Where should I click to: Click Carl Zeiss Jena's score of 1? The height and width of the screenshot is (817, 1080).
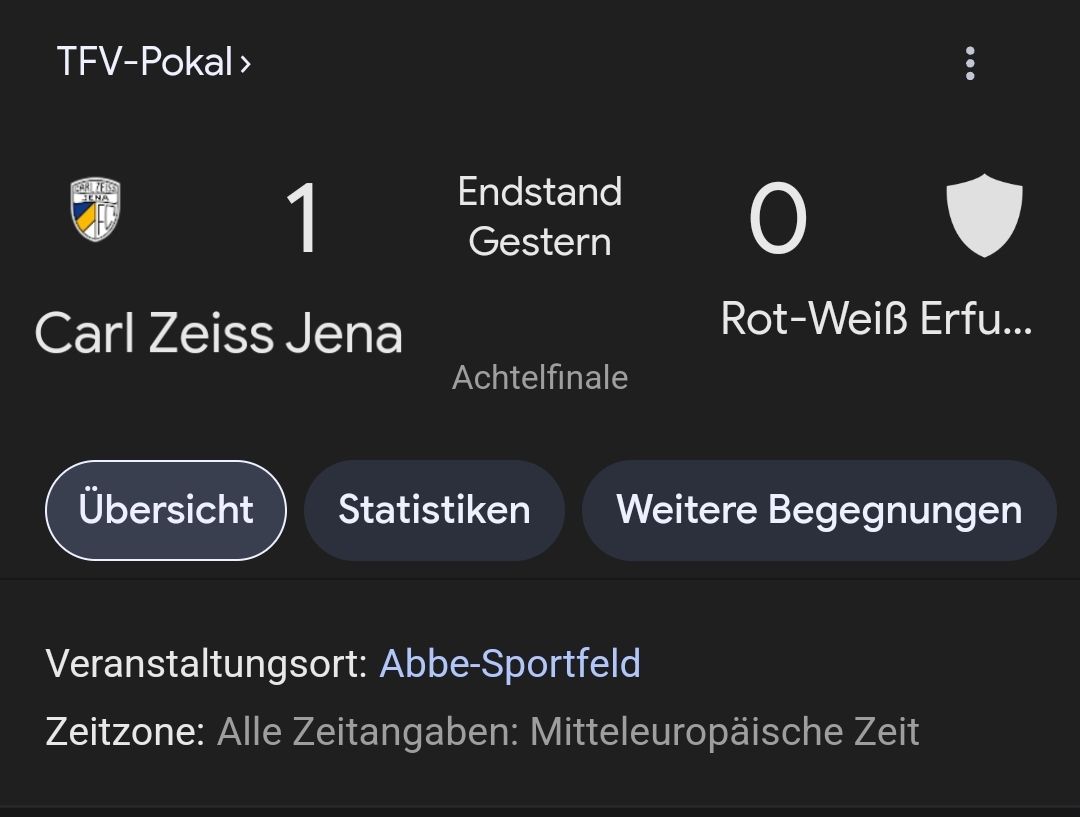coord(303,219)
